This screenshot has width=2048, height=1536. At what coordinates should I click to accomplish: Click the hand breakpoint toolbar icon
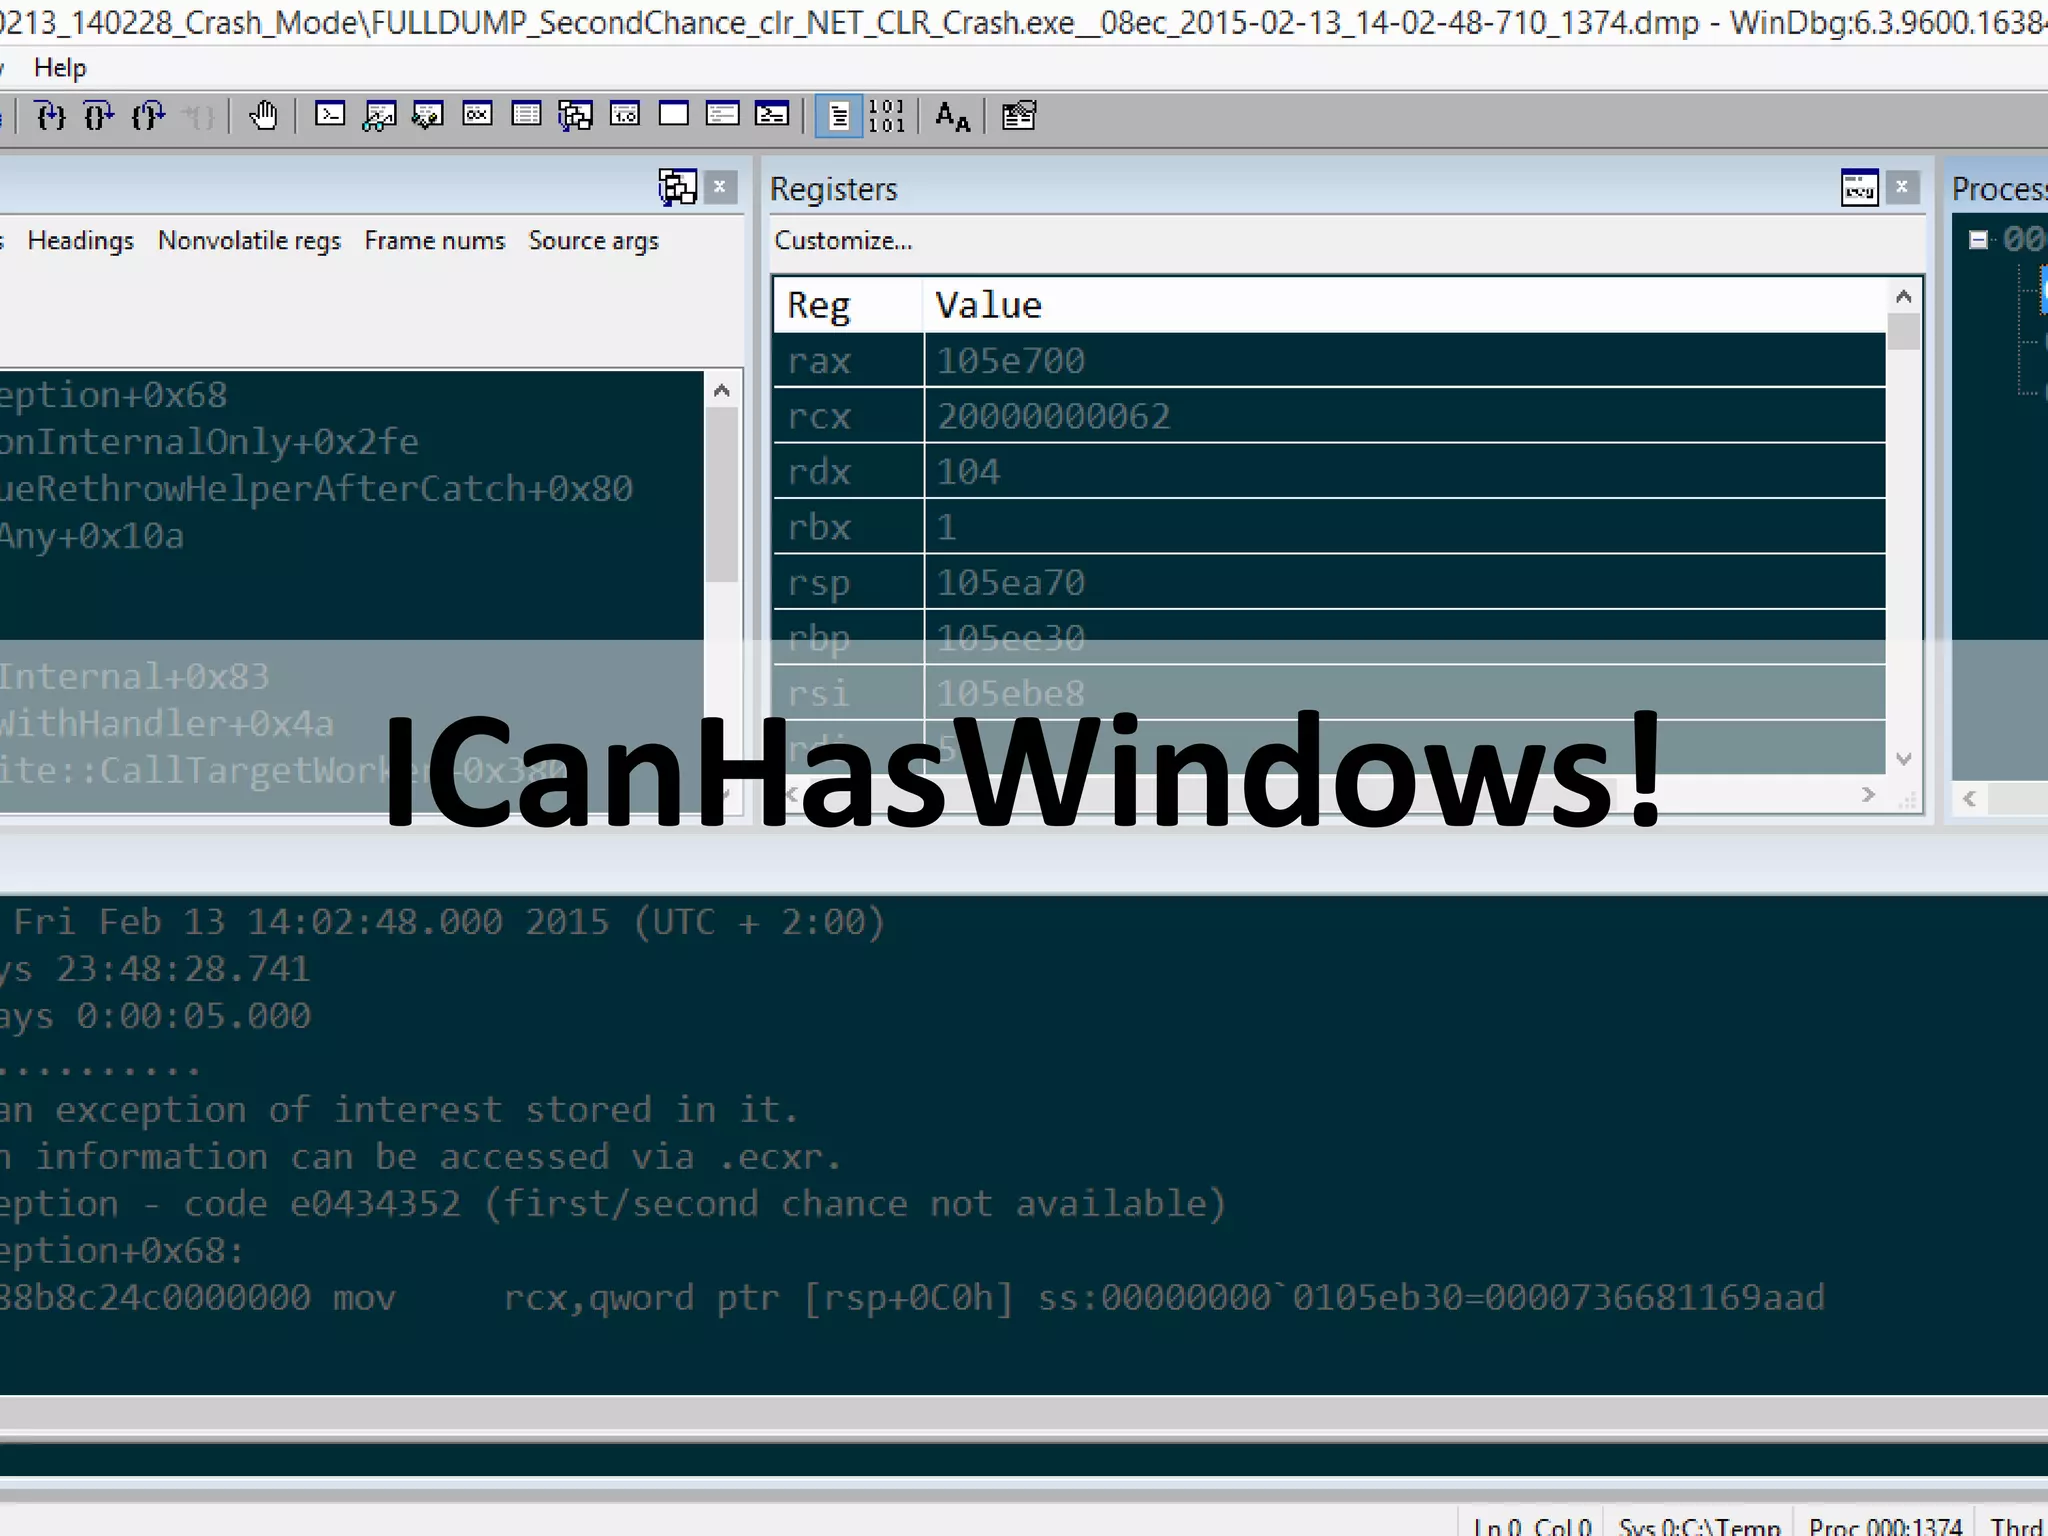pos(263,116)
